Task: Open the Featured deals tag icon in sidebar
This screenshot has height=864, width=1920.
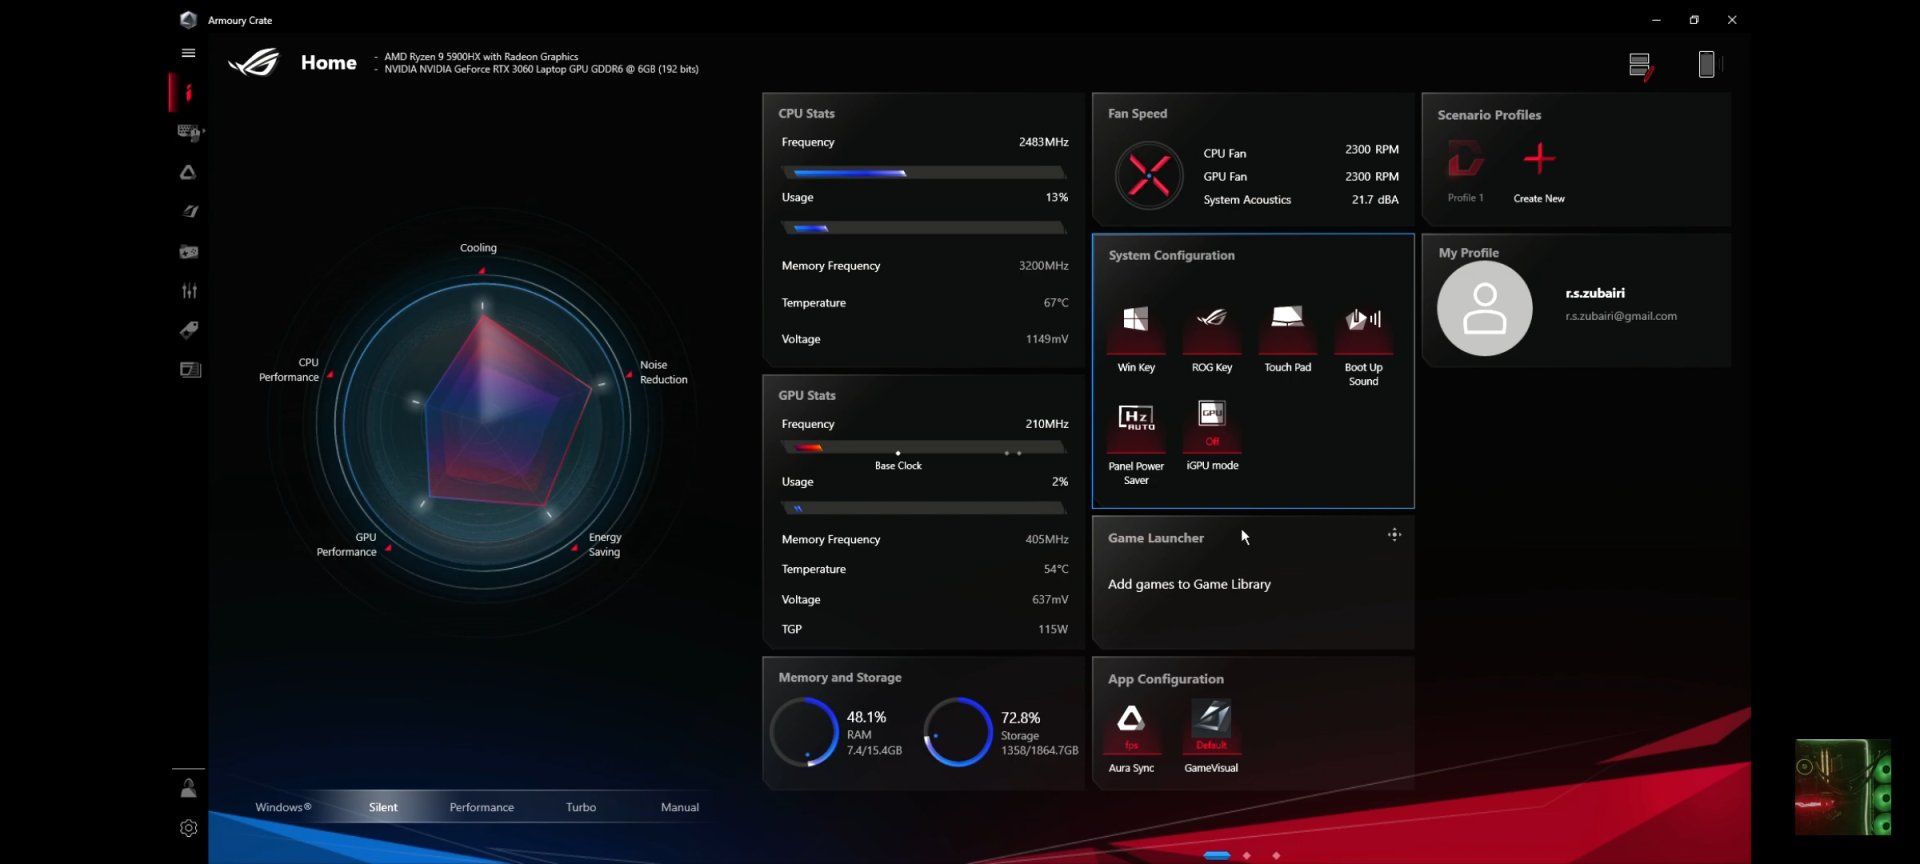Action: click(189, 330)
